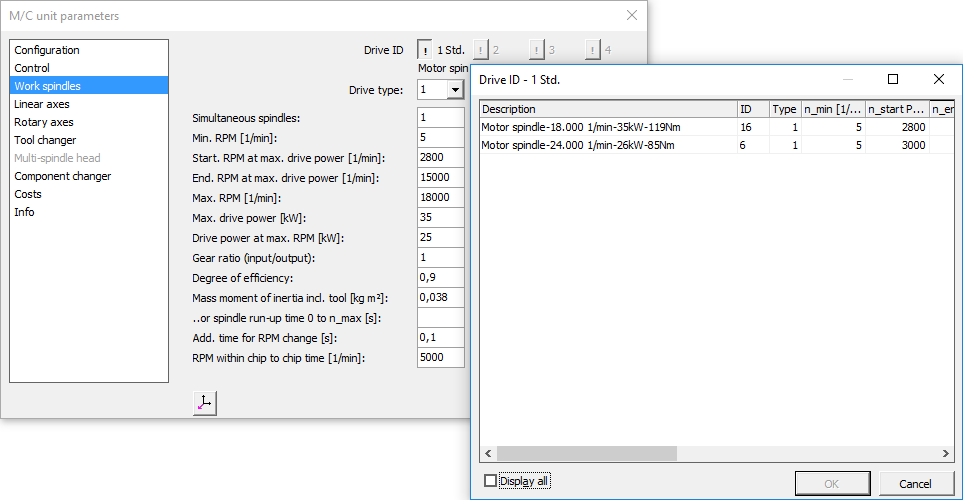Click the Cancel button
Viewport: 963px width, 500px height.
click(914, 483)
